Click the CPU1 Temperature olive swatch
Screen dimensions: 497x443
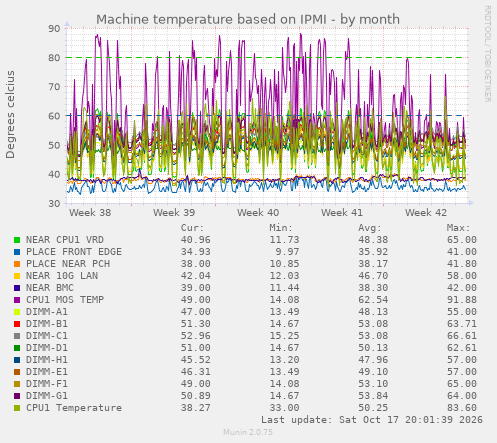(x=17, y=408)
